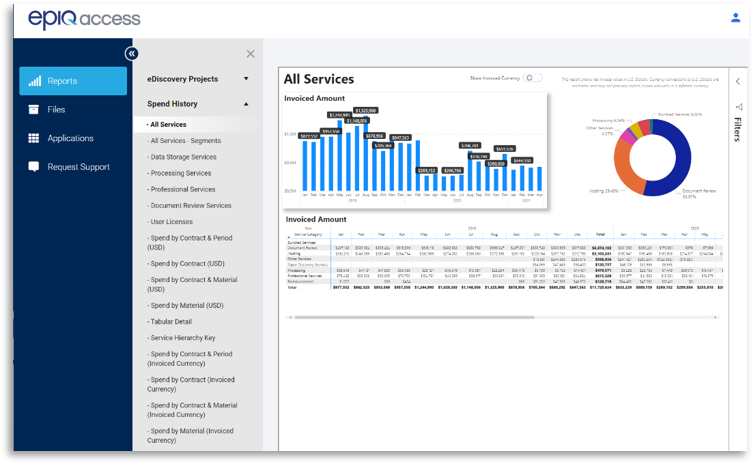Screen dimensions: 753x464
Task: Click the pink Other Services donut segment
Action: 626,136
